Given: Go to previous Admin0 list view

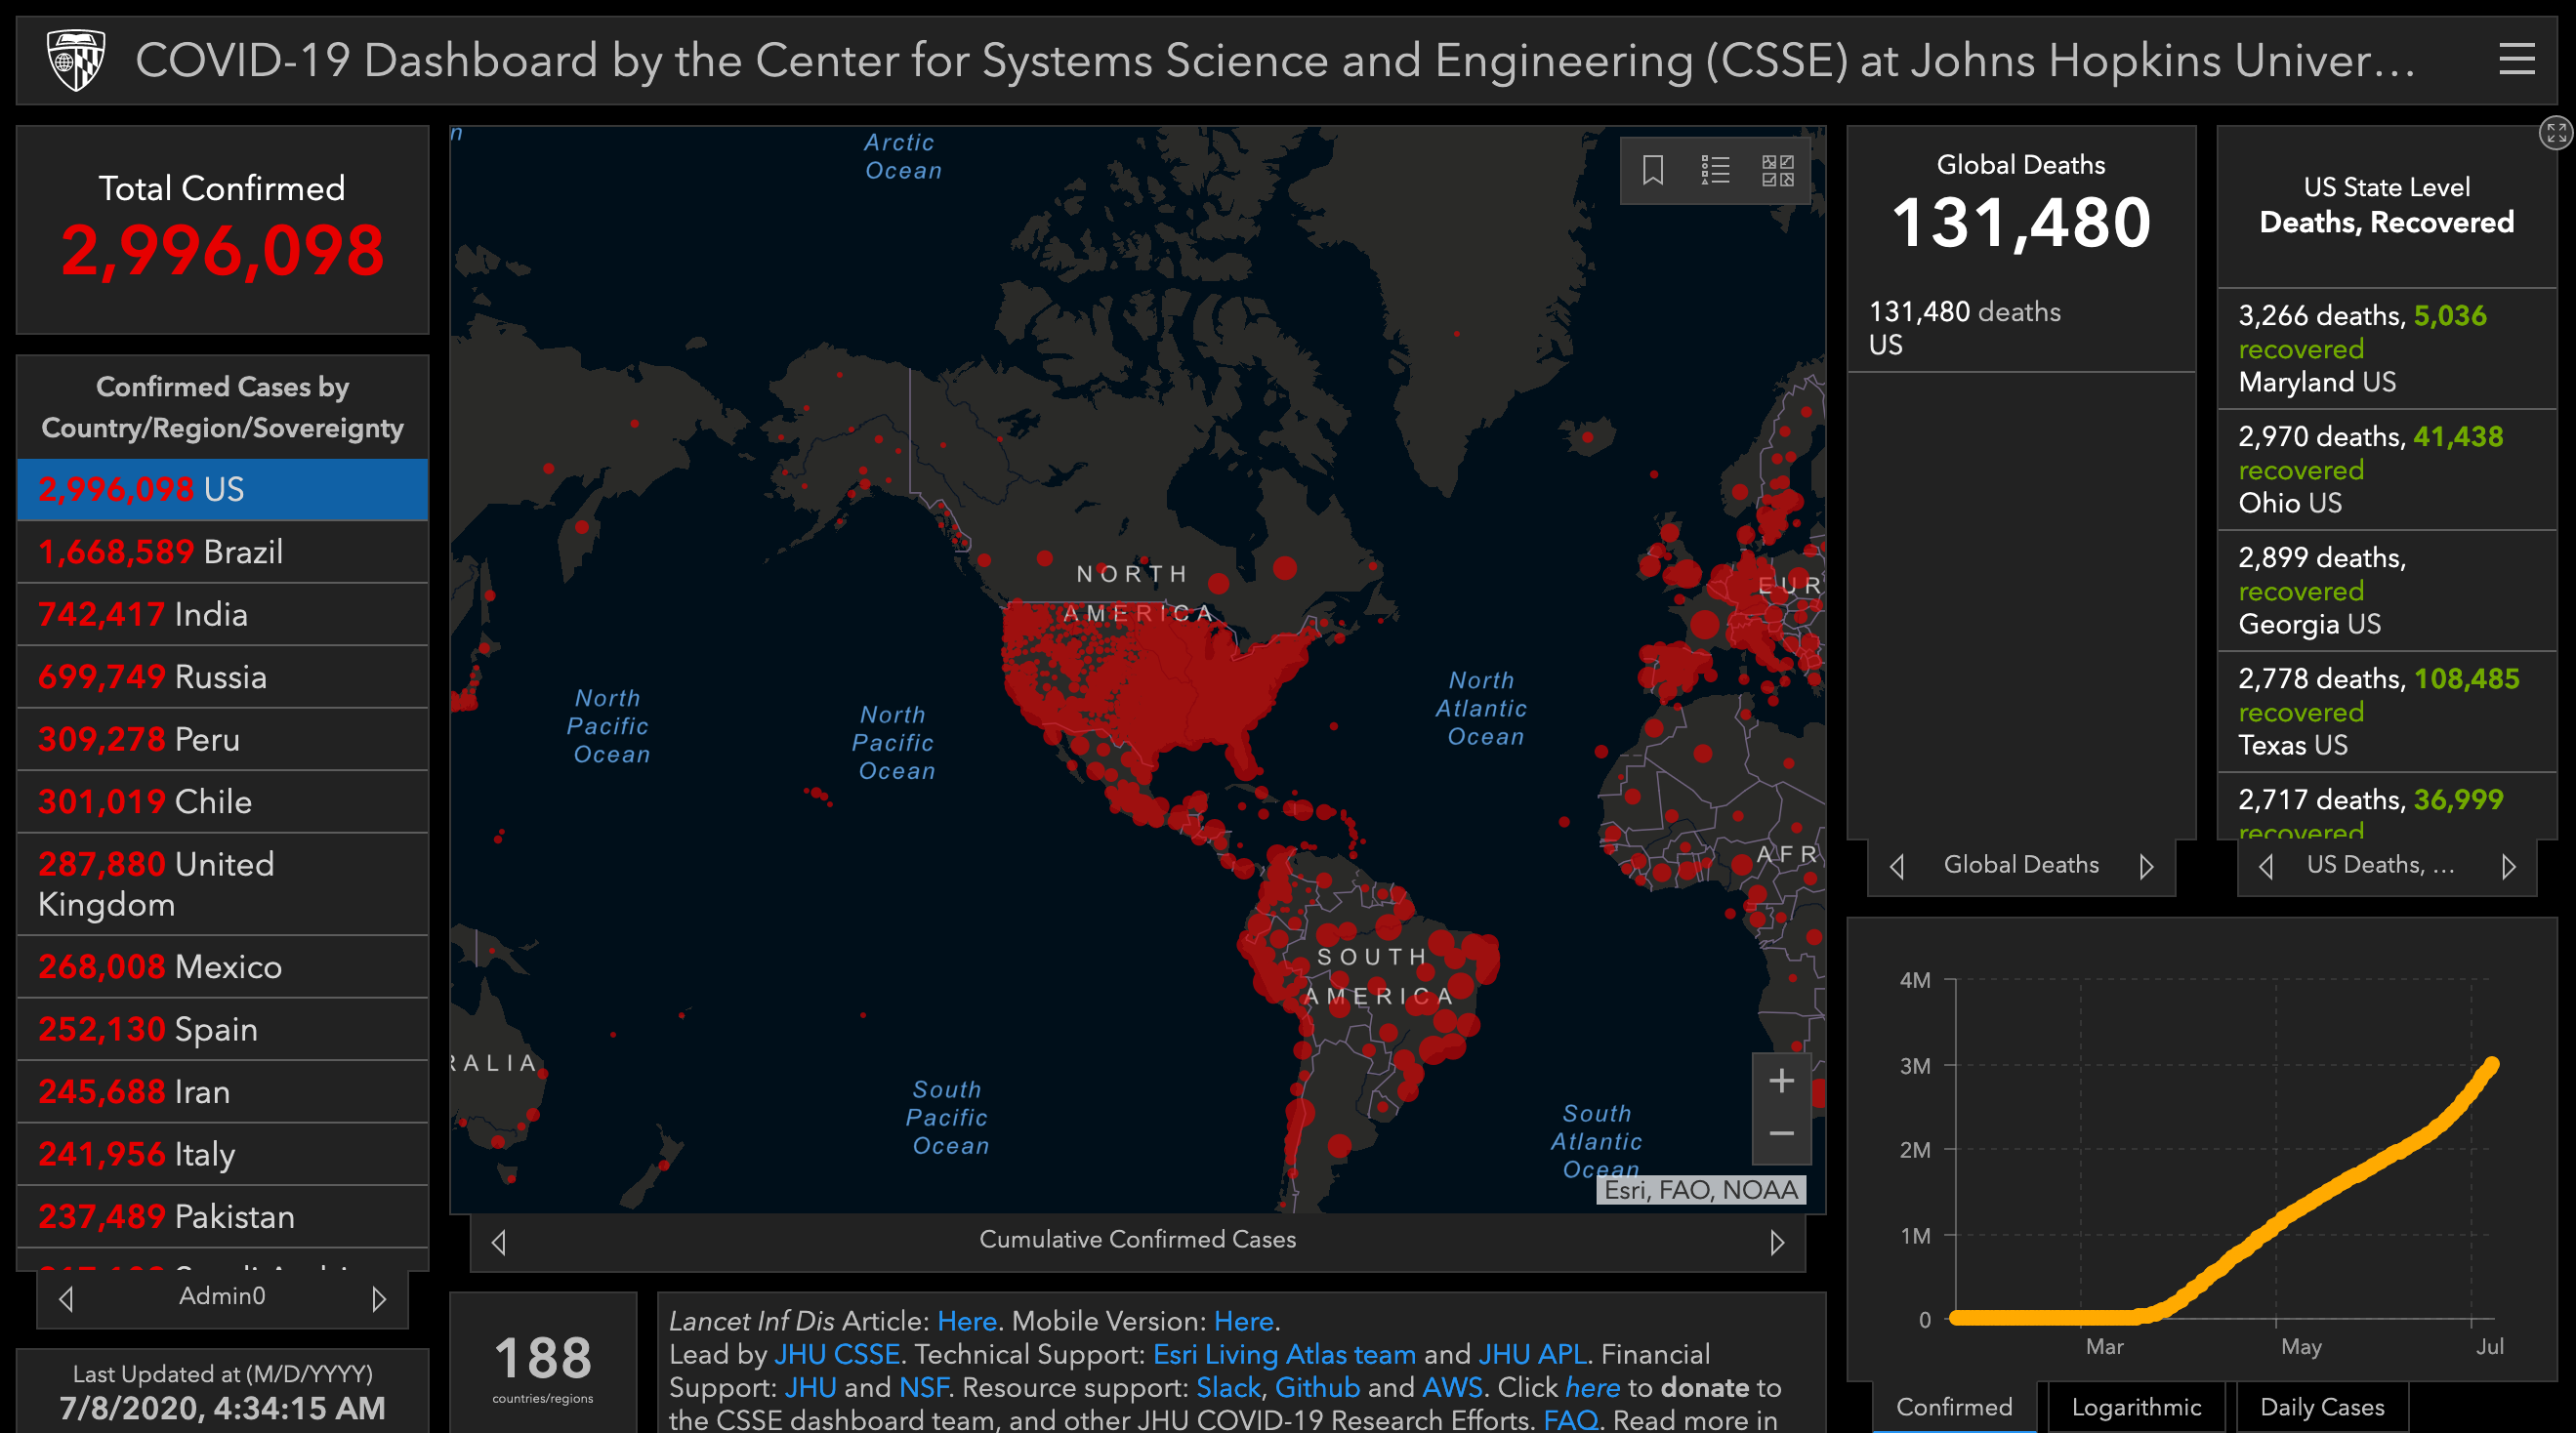Looking at the screenshot, I should click(x=66, y=1298).
